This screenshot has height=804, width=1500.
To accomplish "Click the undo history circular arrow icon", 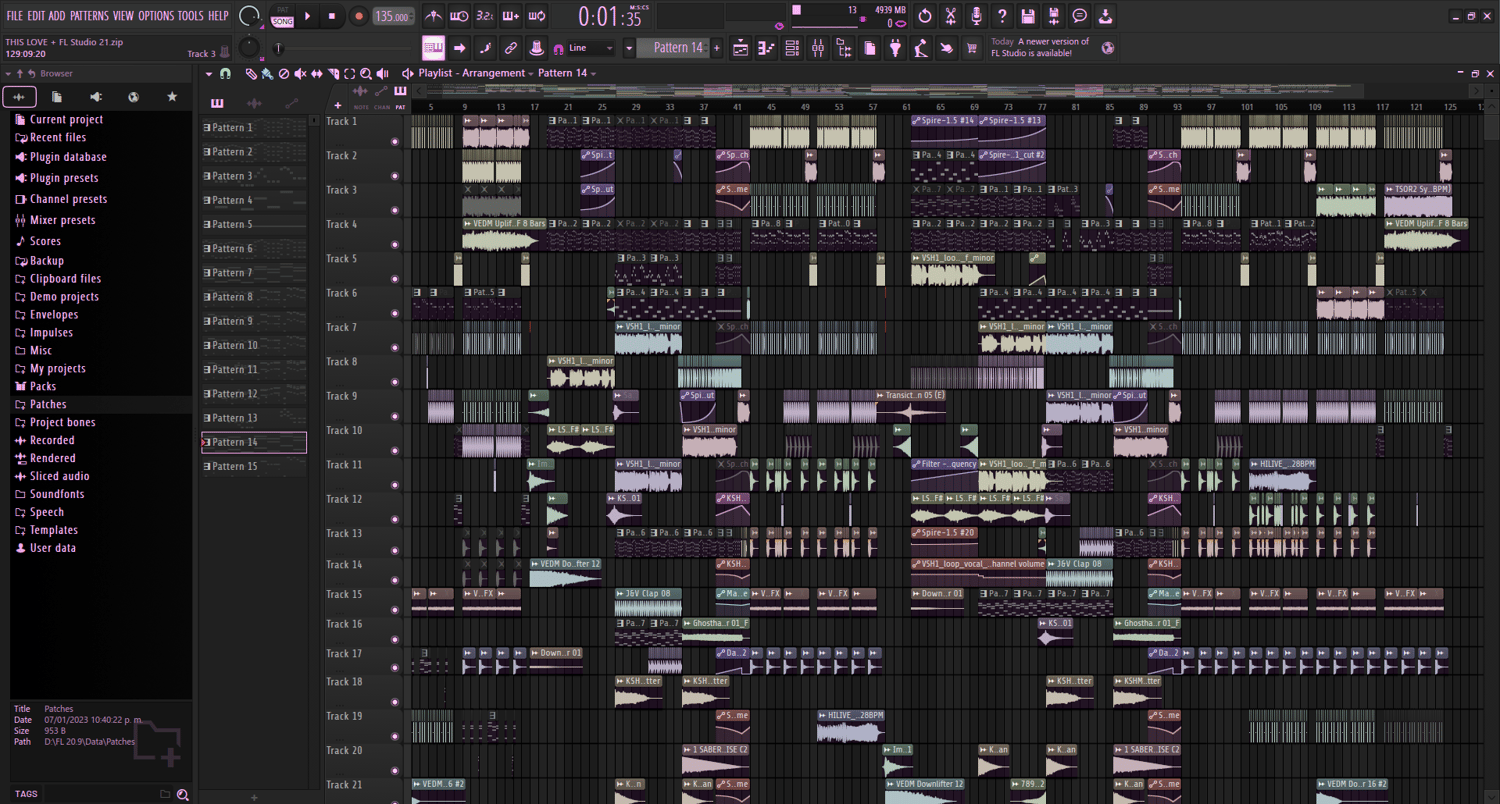I will pyautogui.click(x=925, y=16).
